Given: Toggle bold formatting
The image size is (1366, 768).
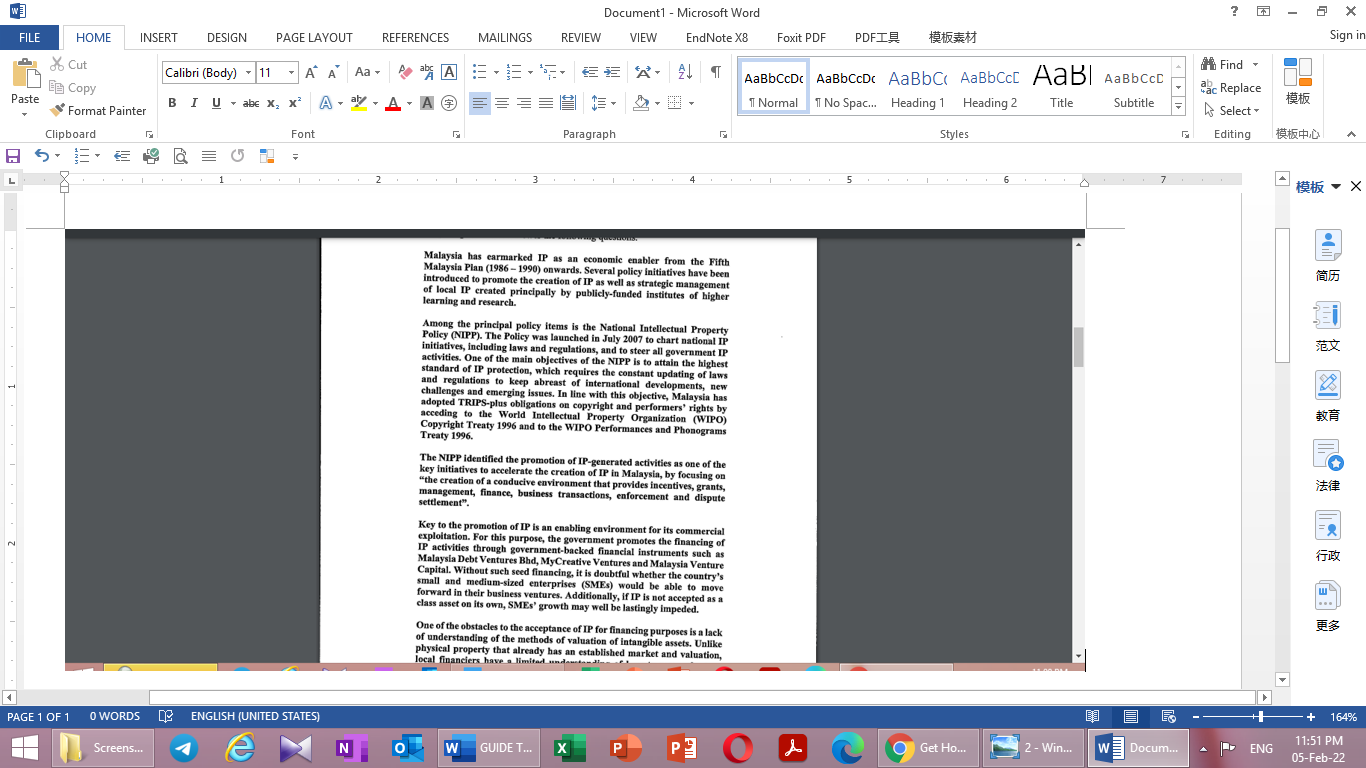Looking at the screenshot, I should 172,103.
